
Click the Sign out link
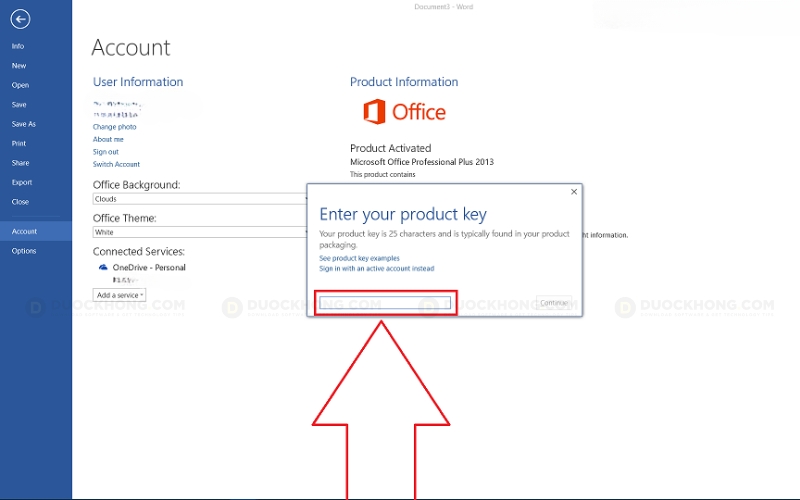click(x=106, y=152)
